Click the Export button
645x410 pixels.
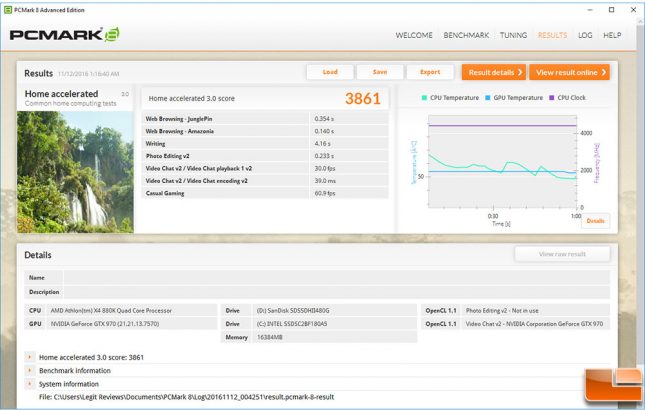click(430, 72)
